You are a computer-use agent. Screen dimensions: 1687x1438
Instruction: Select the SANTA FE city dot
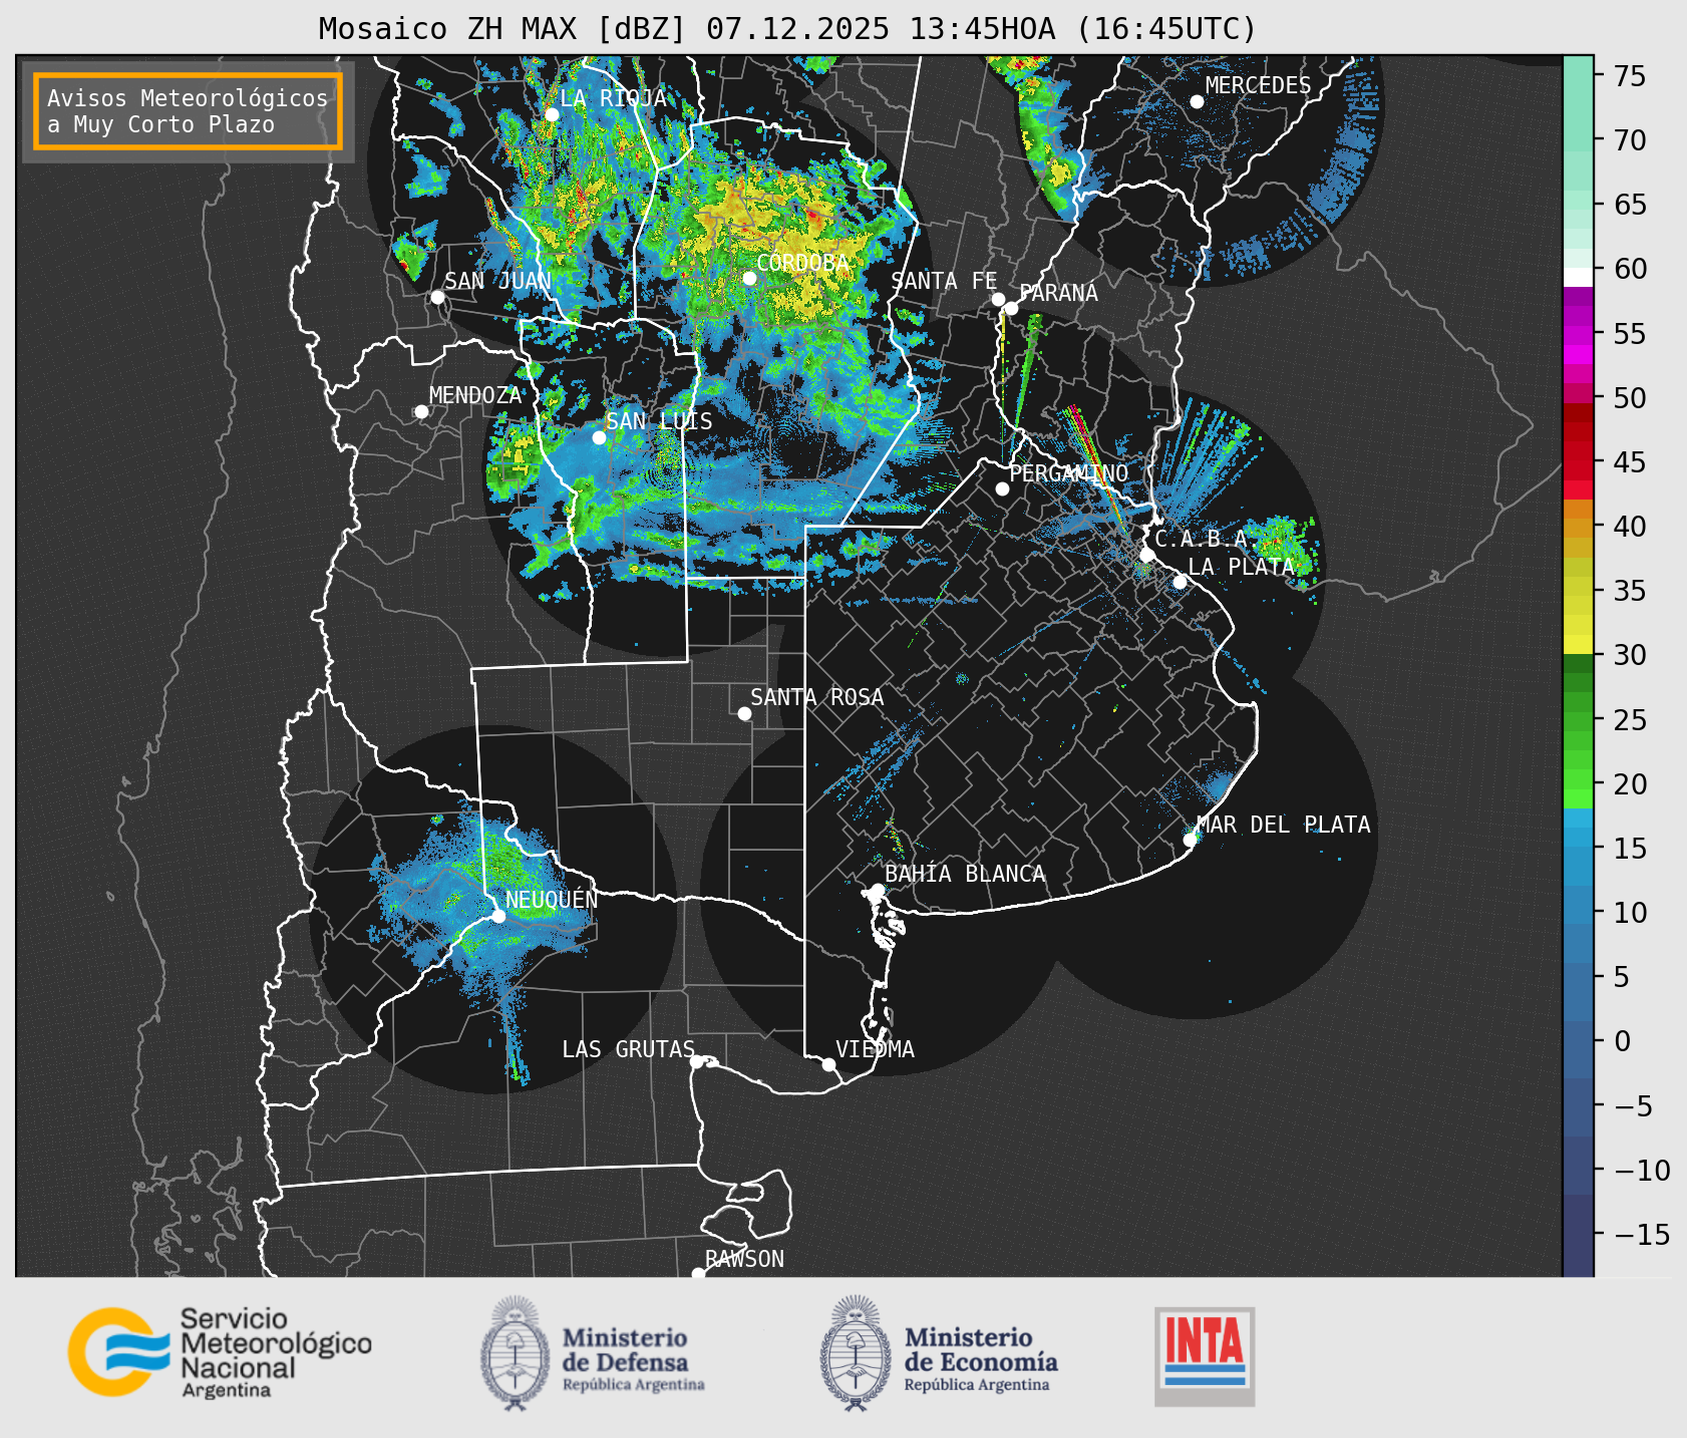pos(998,299)
